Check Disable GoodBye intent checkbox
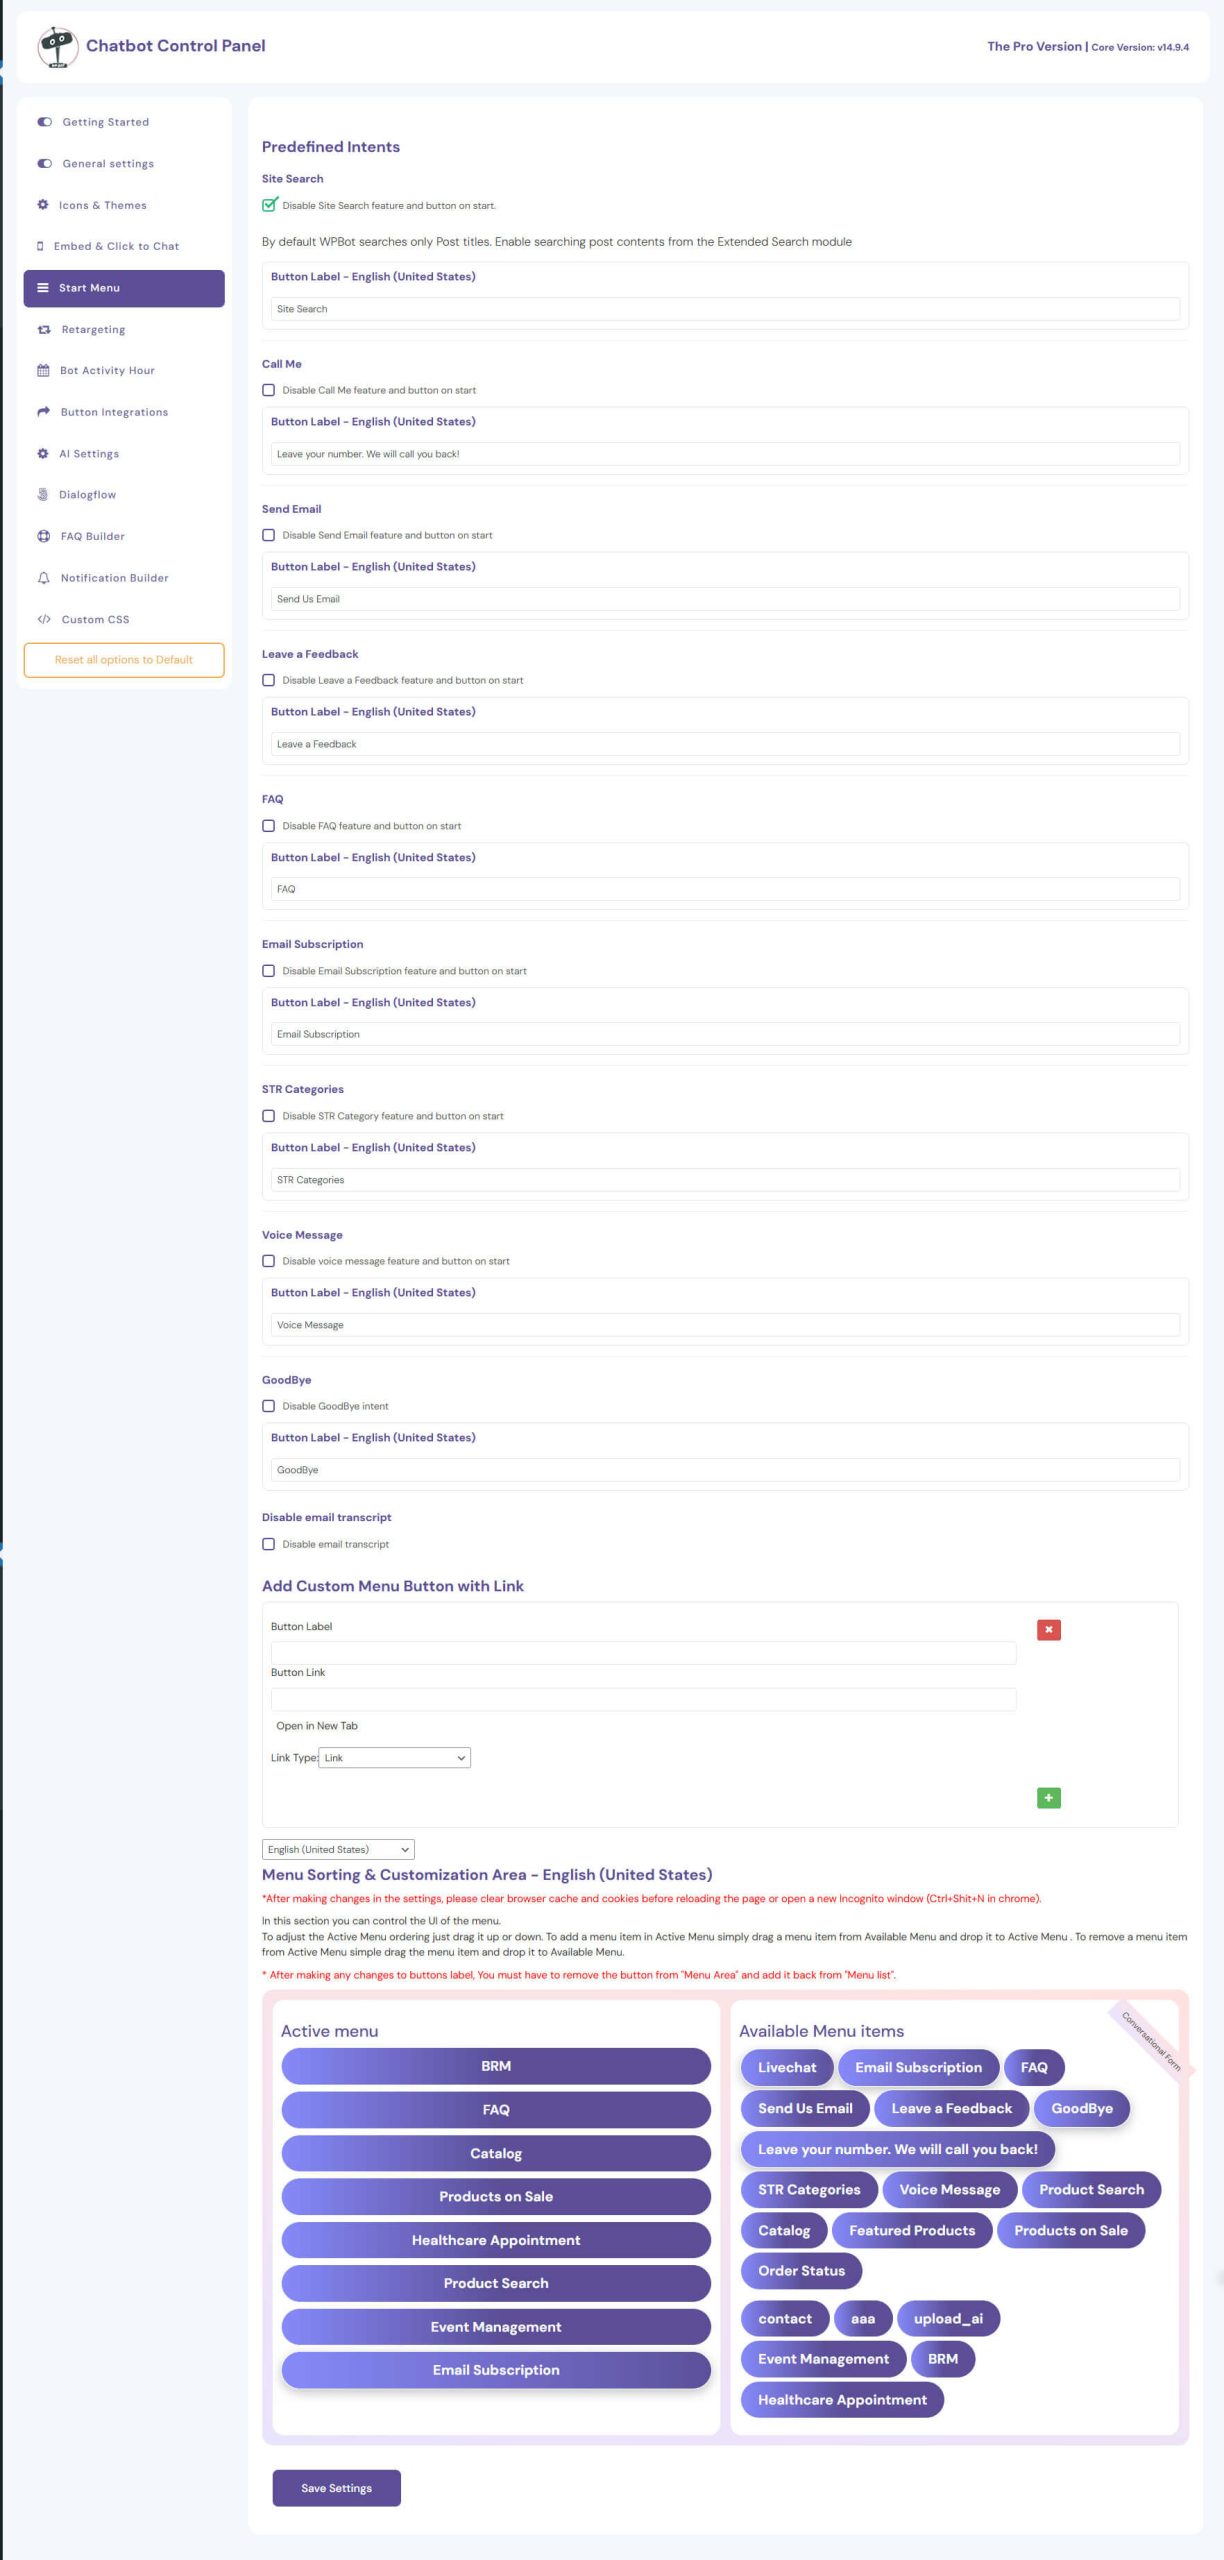Viewport: 1224px width, 2560px height. point(269,1407)
